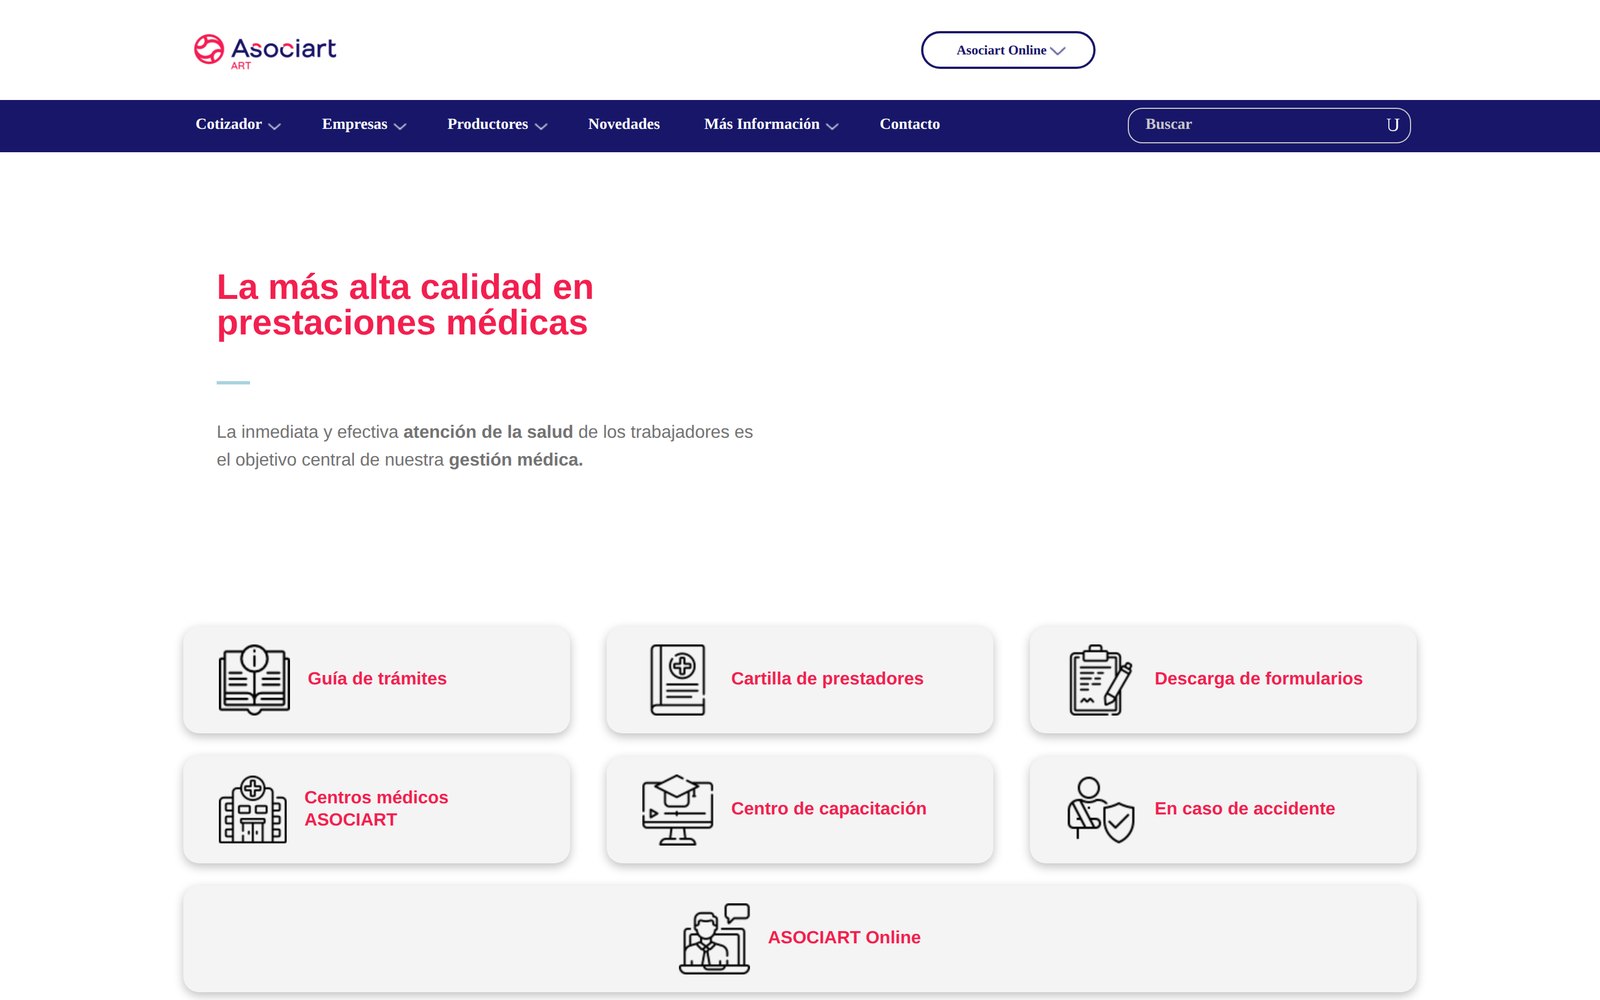Expand the Empresas menu
Image resolution: width=1600 pixels, height=1000 pixels.
[364, 125]
